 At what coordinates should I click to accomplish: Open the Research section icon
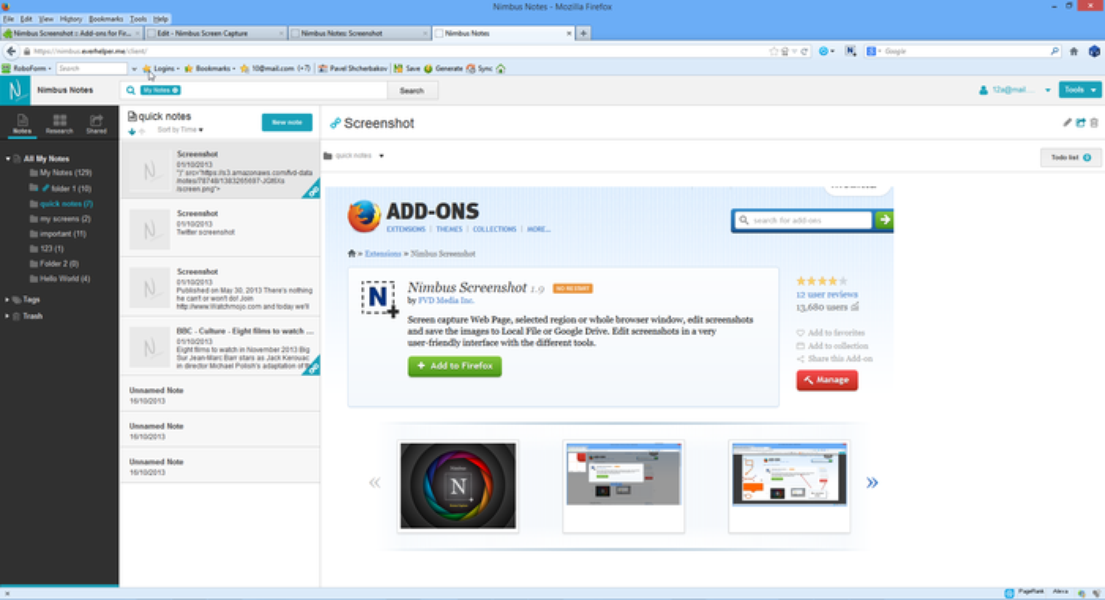[59, 123]
